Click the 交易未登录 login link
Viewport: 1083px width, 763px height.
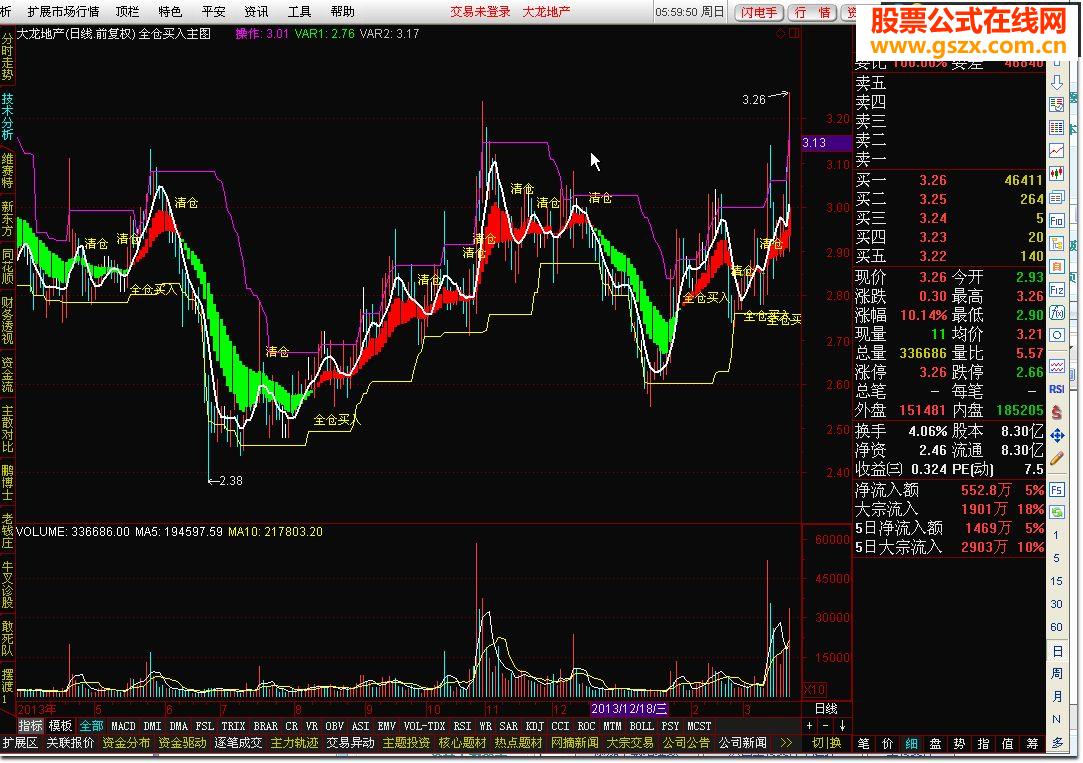(480, 12)
